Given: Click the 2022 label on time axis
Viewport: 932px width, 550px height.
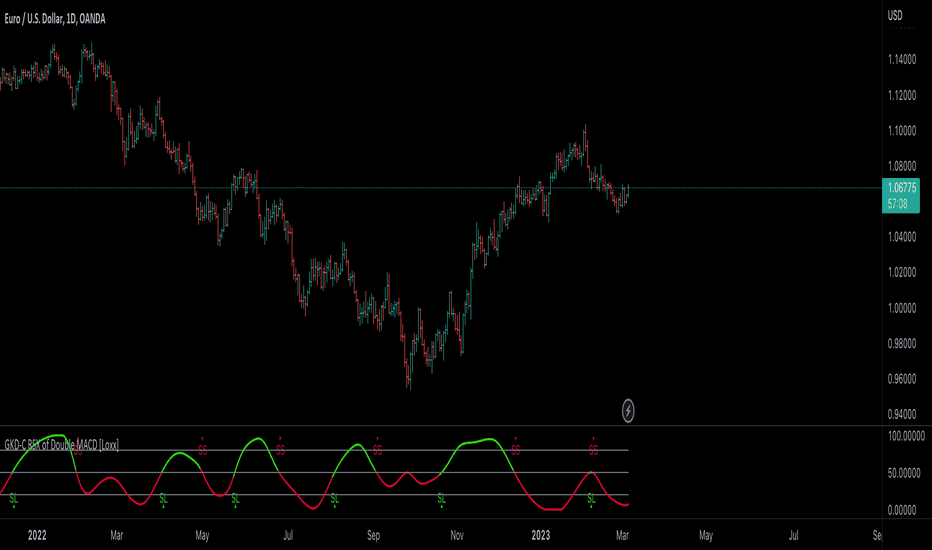Looking at the screenshot, I should (37, 535).
